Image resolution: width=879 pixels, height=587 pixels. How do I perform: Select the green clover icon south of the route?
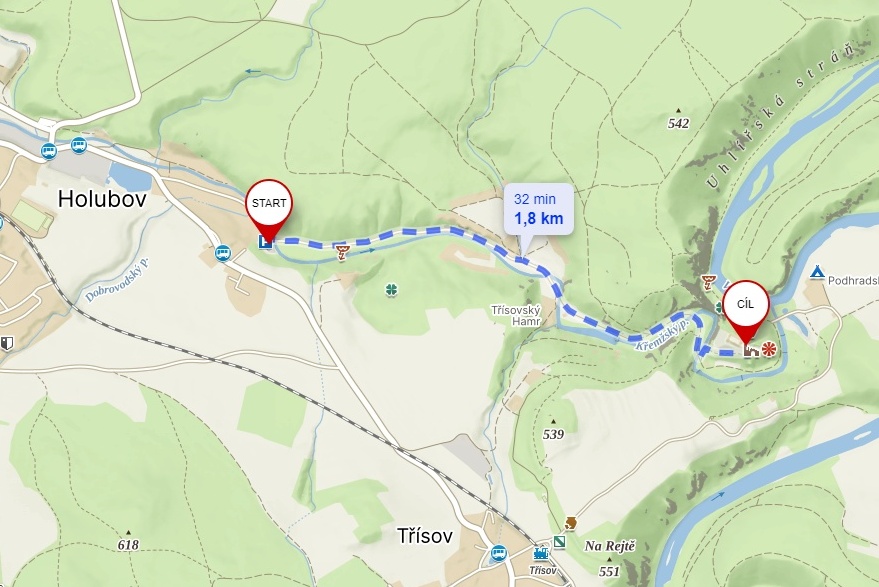tap(391, 290)
